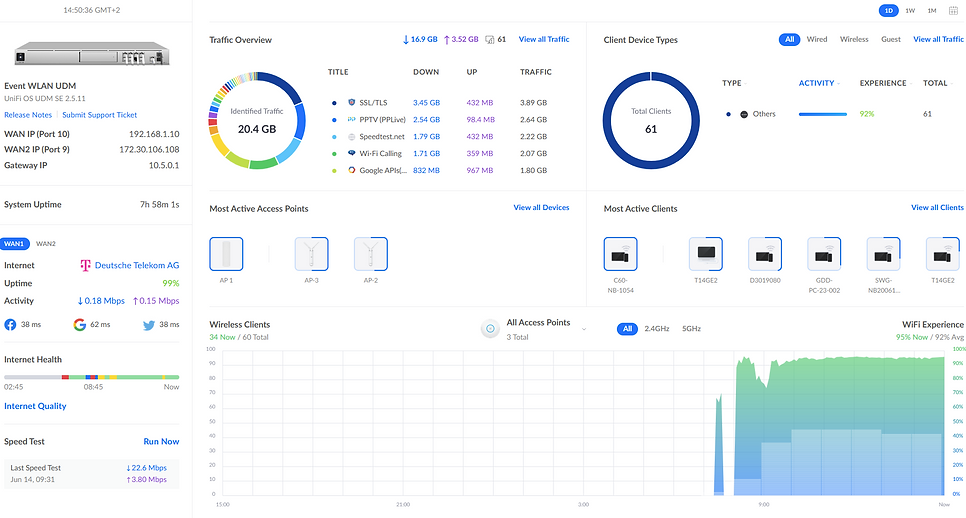966x518 pixels.
Task: Click the WAN IP 192.168.1.10 value
Action: (154, 134)
